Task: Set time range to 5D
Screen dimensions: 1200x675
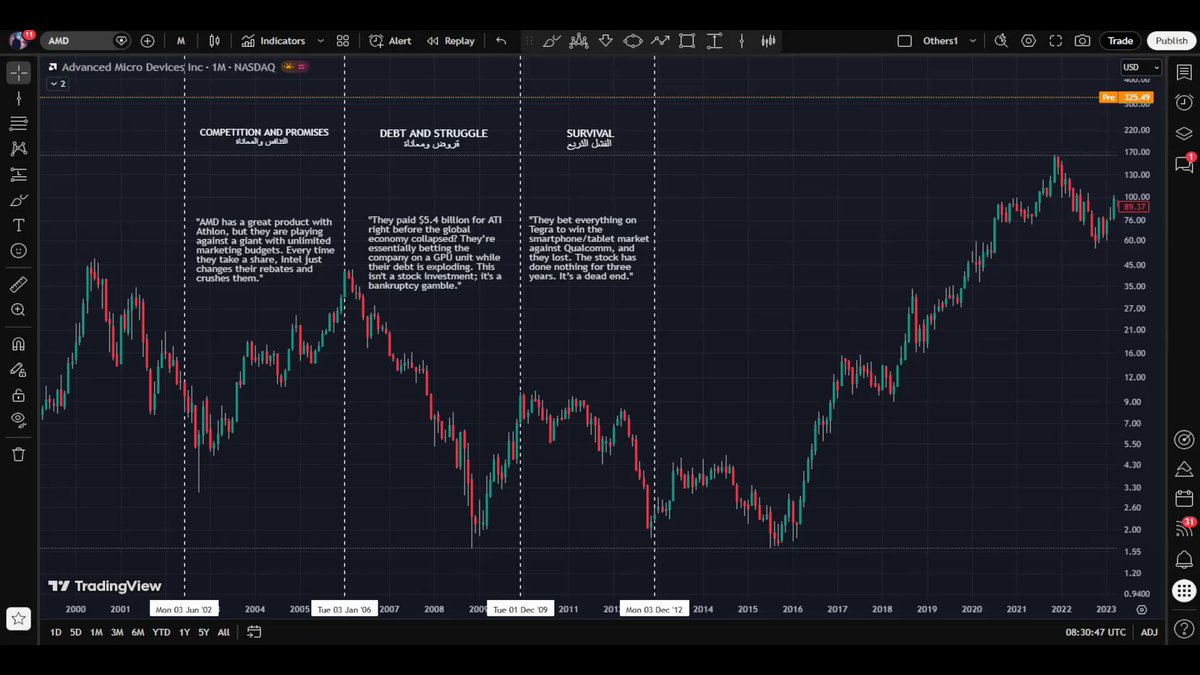Action: 76,632
